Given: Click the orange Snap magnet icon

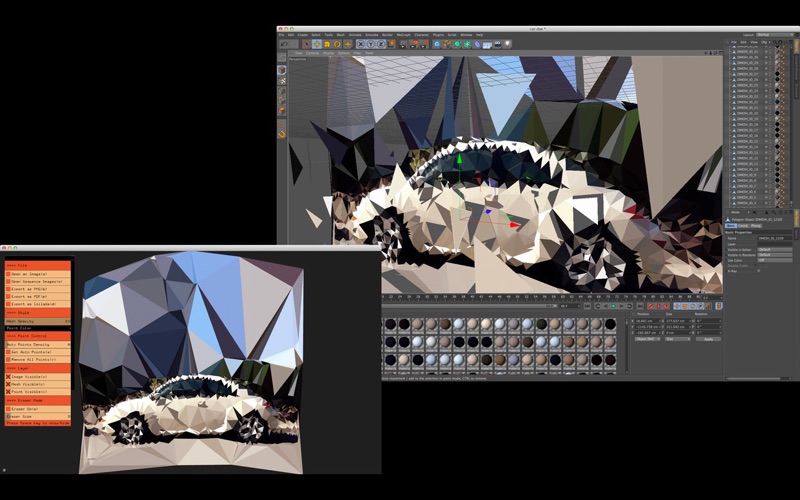Looking at the screenshot, I should (x=282, y=135).
